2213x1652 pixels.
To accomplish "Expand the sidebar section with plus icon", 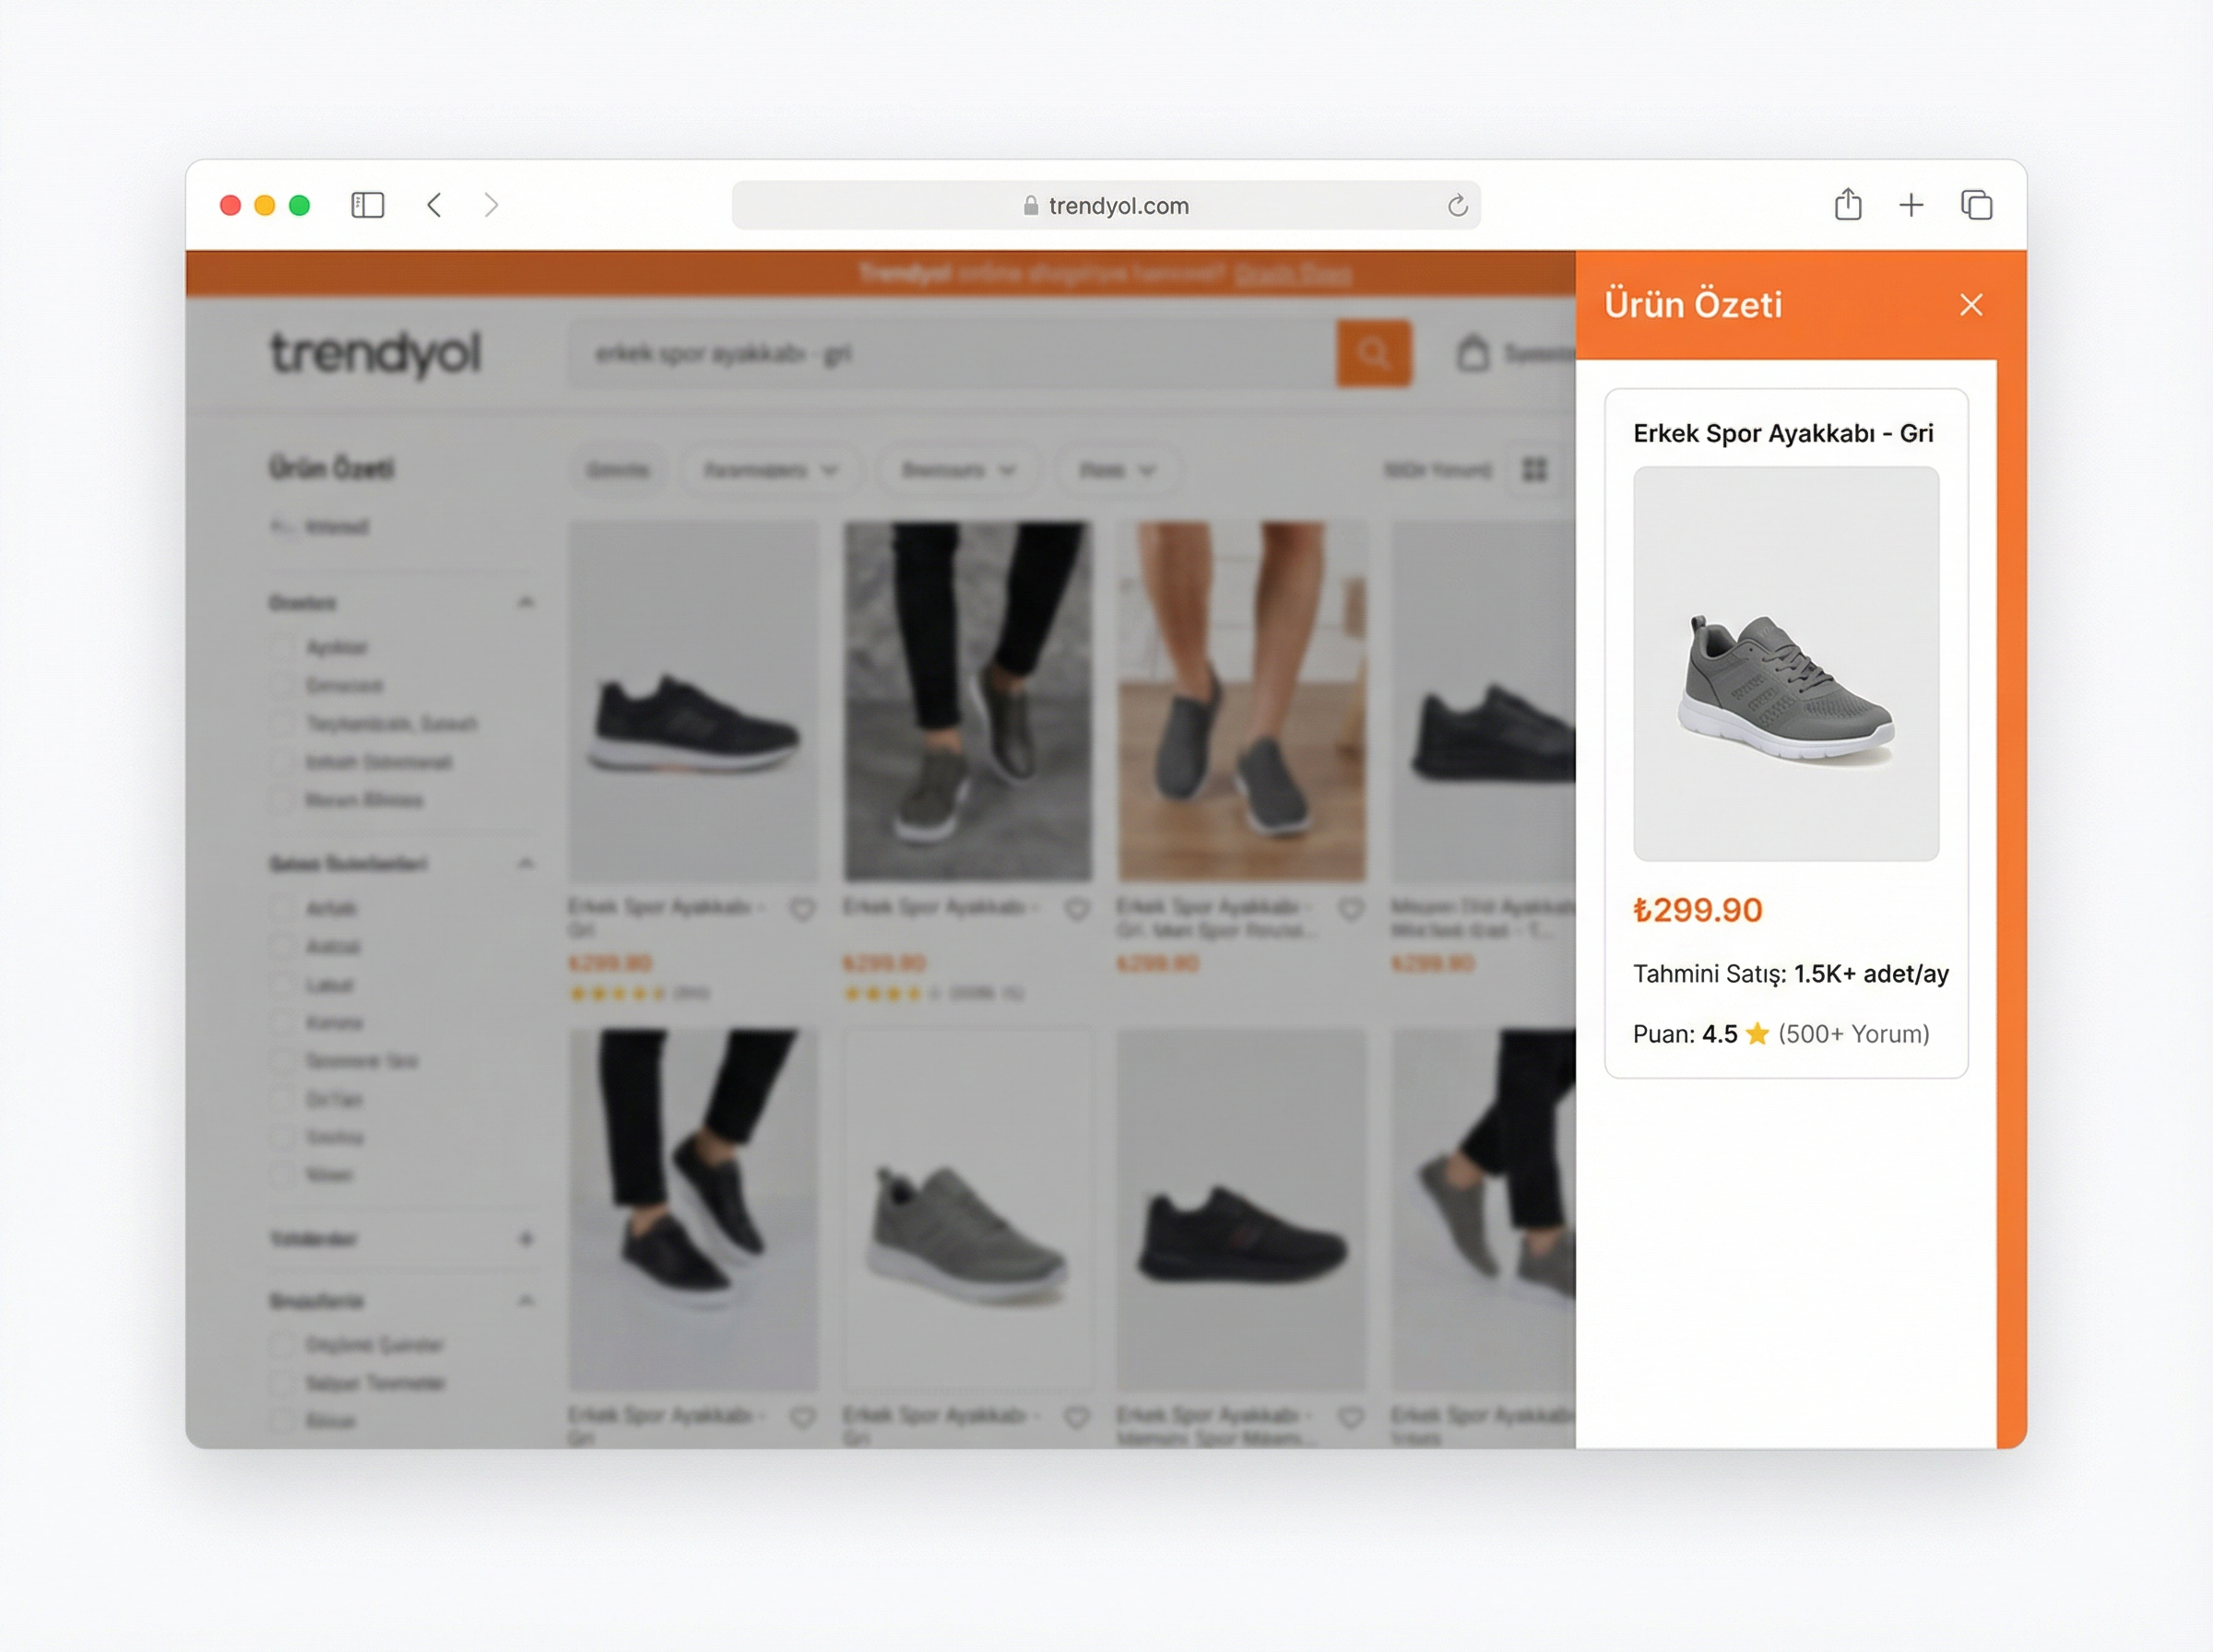I will click(x=526, y=1239).
